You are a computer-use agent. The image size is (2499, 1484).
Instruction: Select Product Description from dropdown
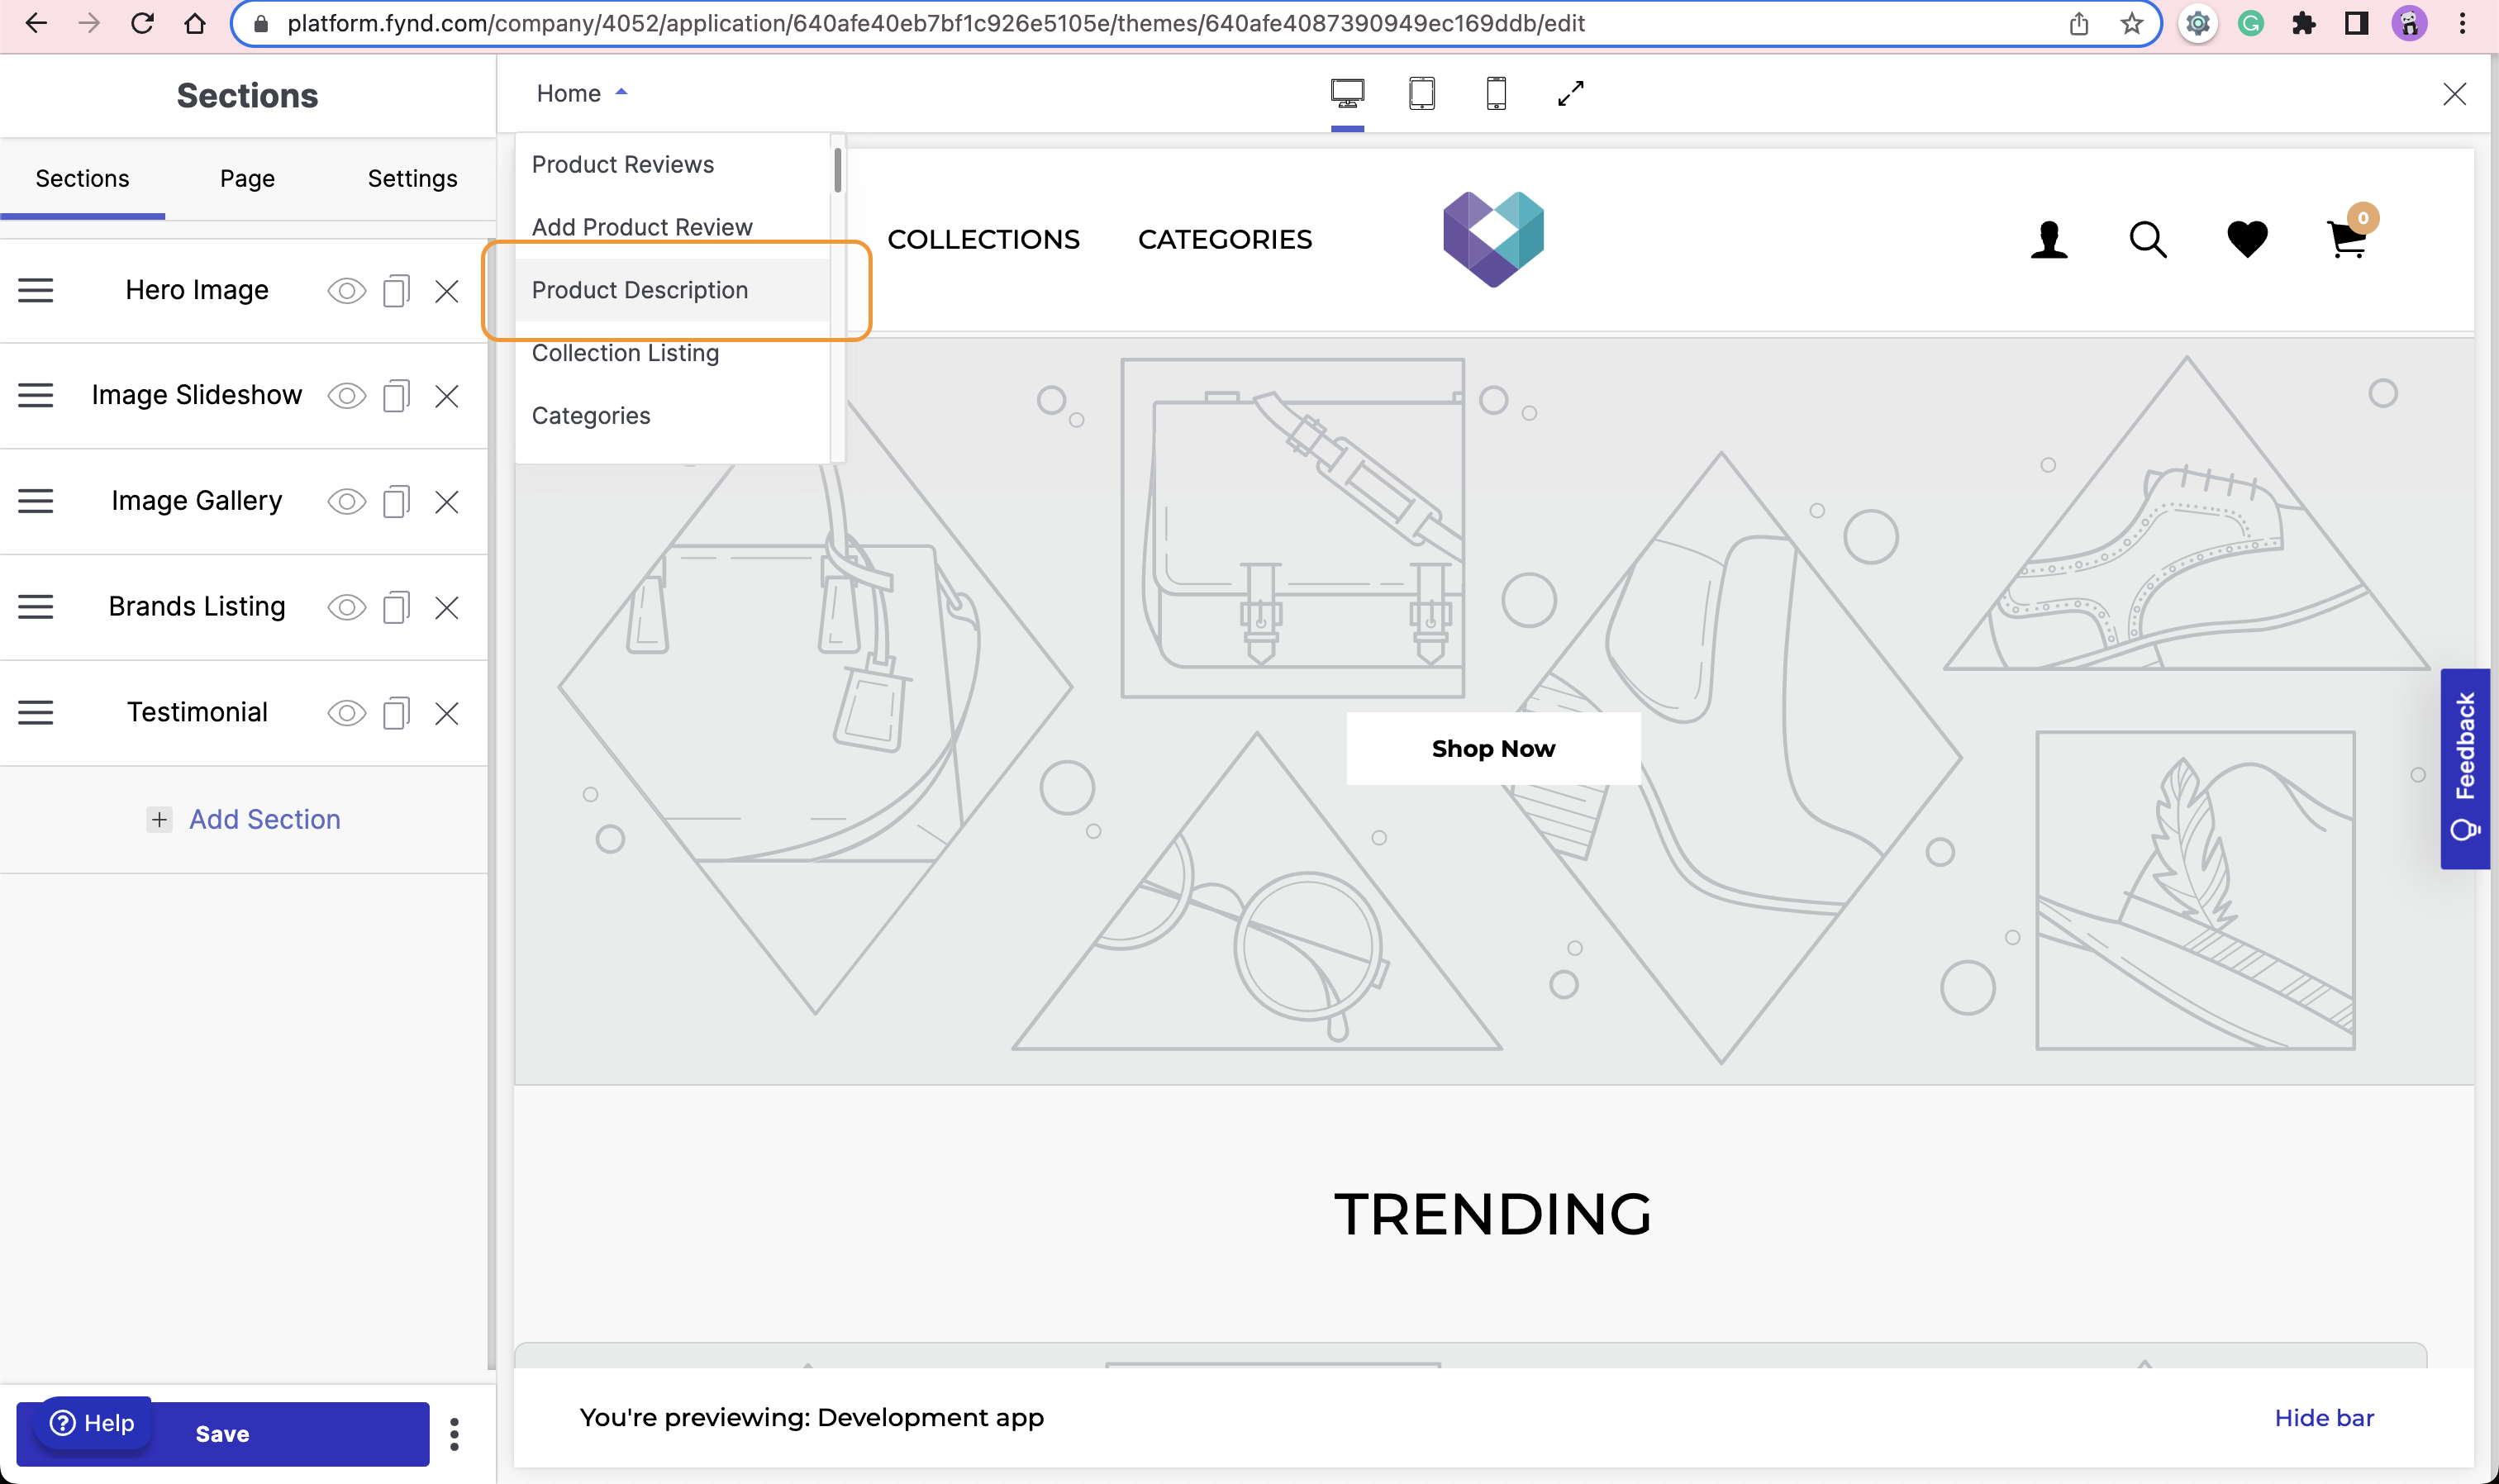pyautogui.click(x=640, y=290)
